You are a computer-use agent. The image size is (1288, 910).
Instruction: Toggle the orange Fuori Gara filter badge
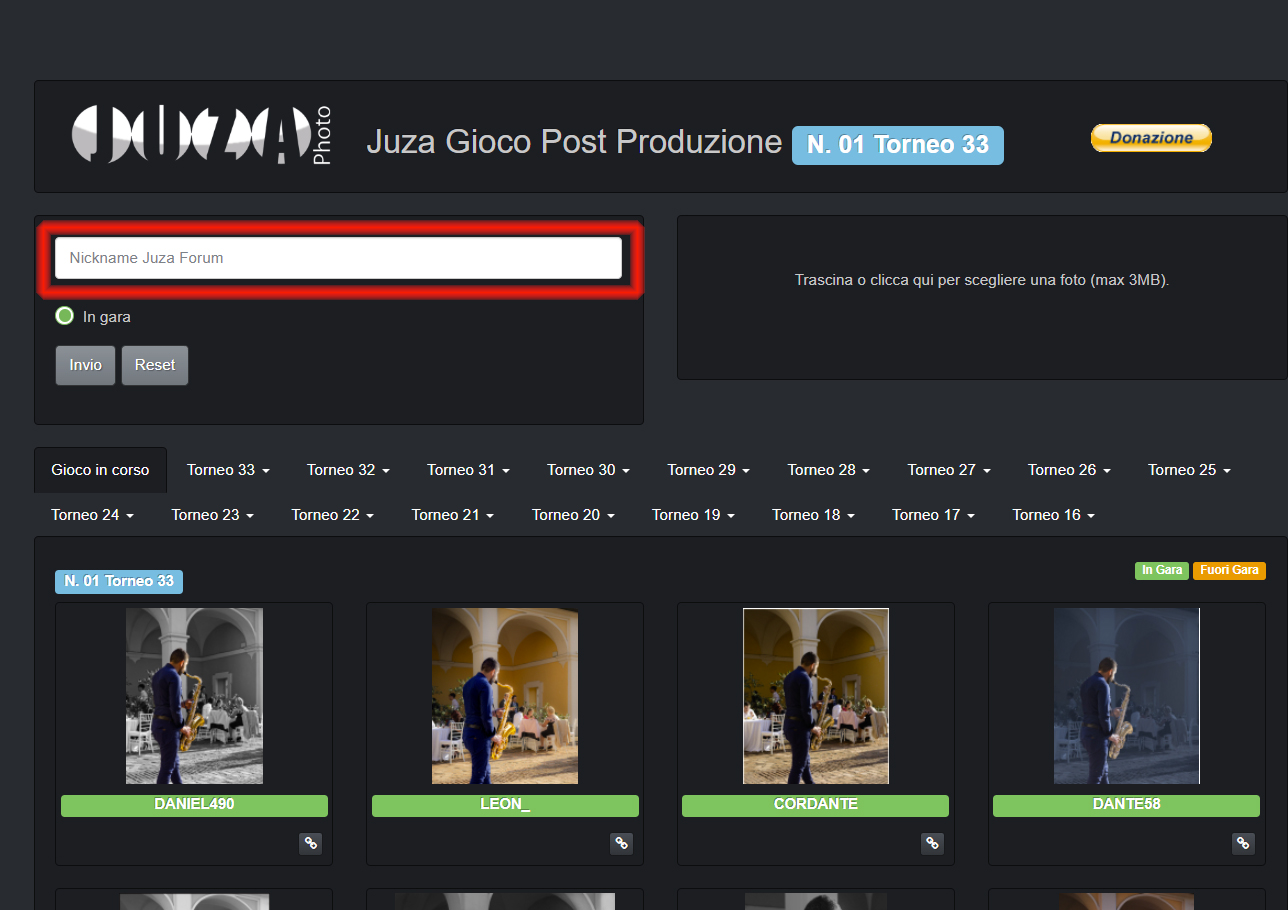(1229, 570)
